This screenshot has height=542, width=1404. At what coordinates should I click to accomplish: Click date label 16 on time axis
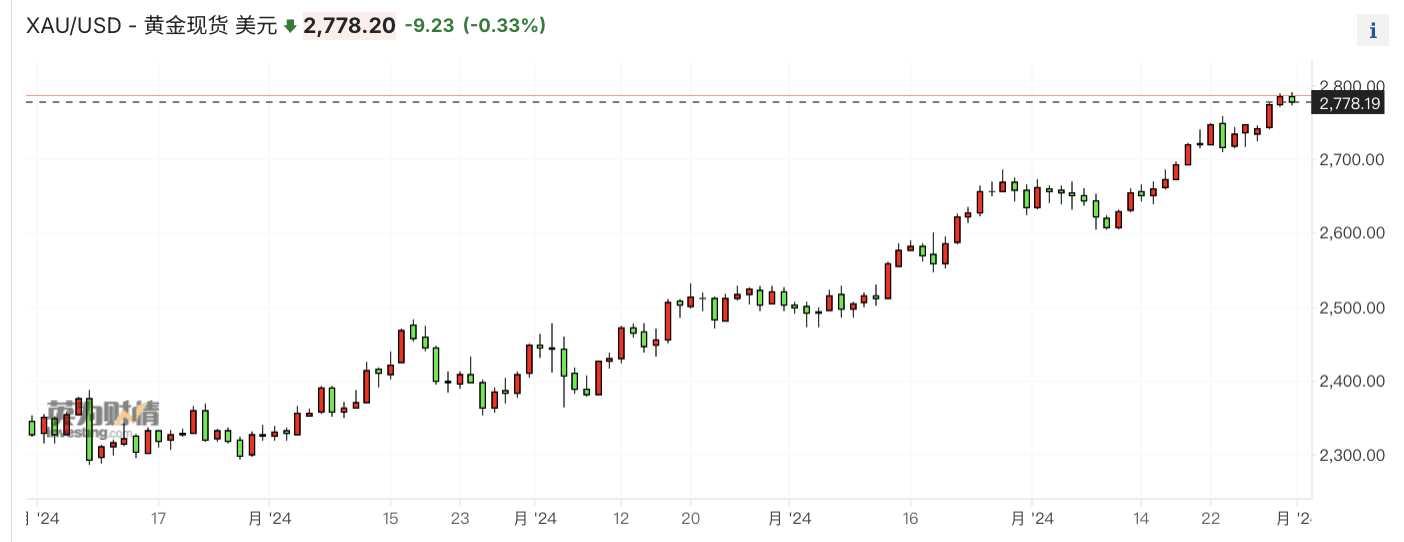click(910, 519)
